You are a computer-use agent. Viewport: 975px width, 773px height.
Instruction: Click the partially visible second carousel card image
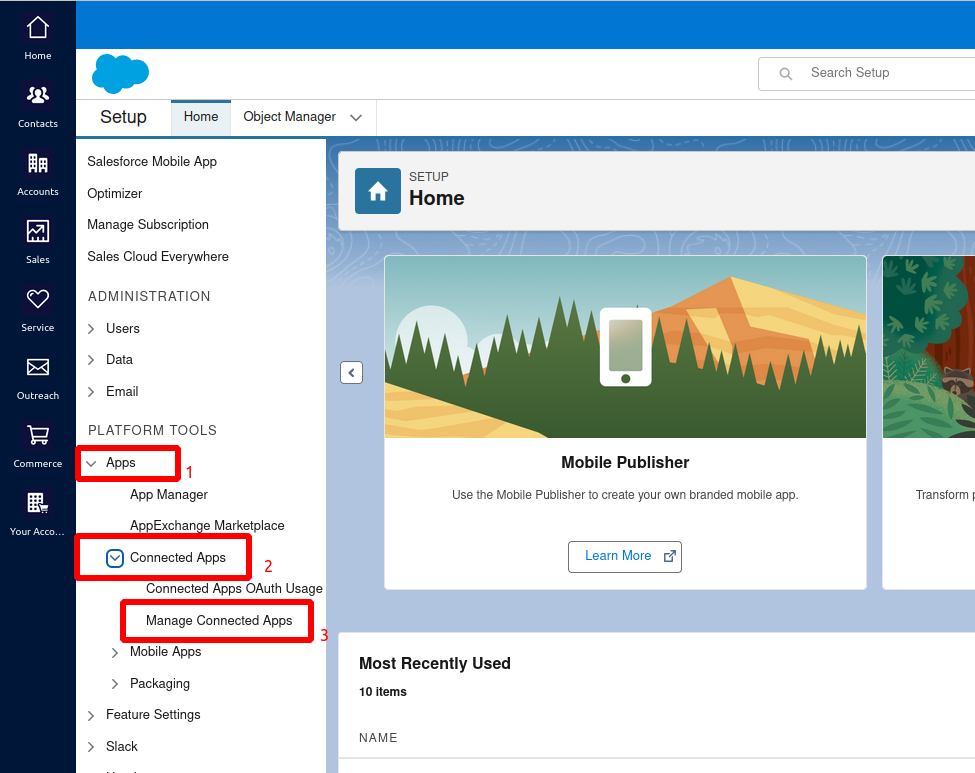tap(929, 346)
